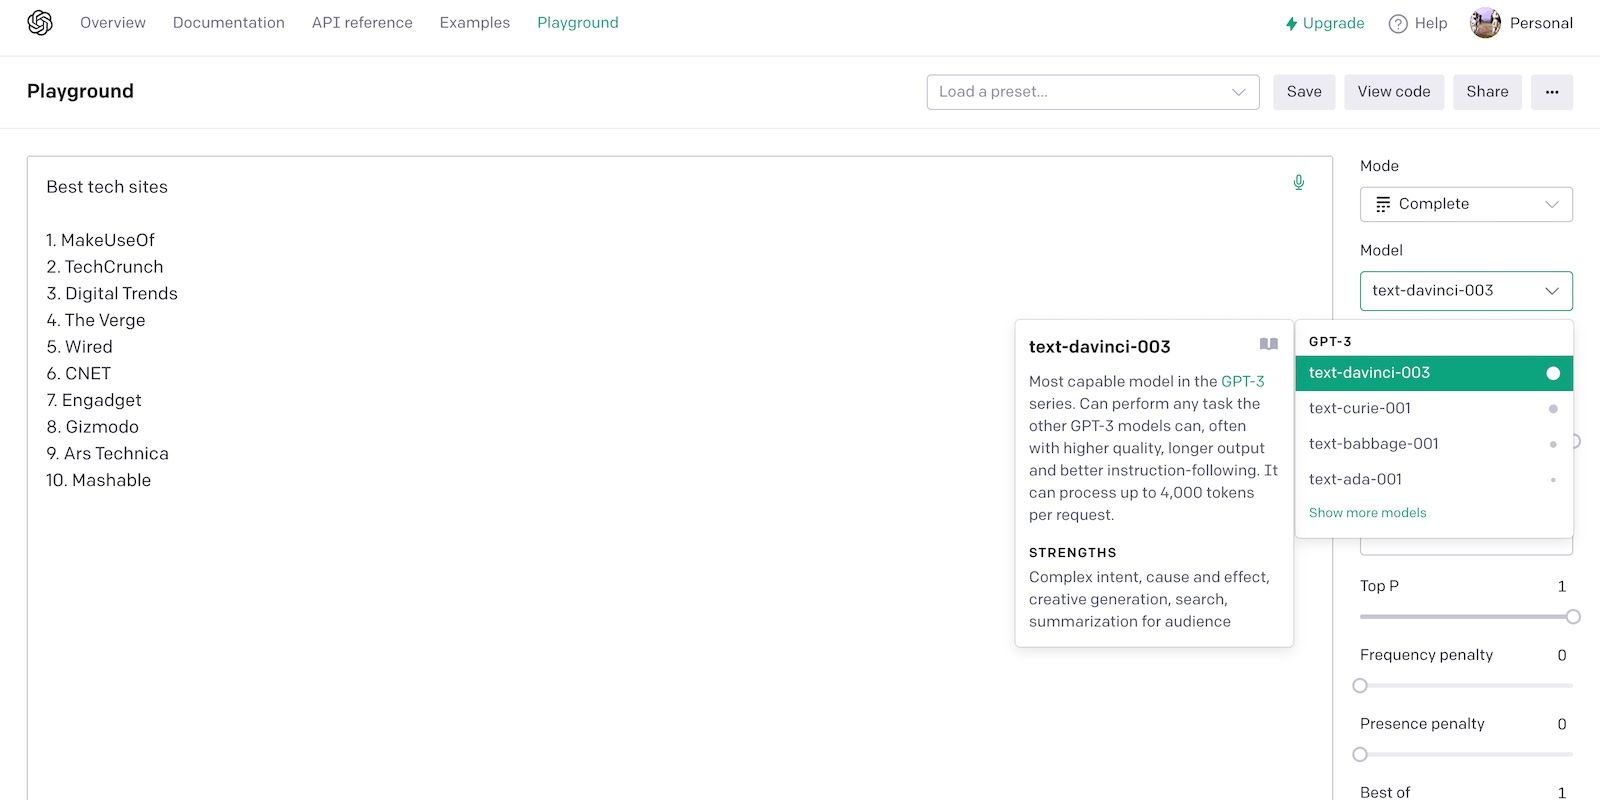Click Show more models link
Screen dimensions: 1600x800
tap(1367, 513)
